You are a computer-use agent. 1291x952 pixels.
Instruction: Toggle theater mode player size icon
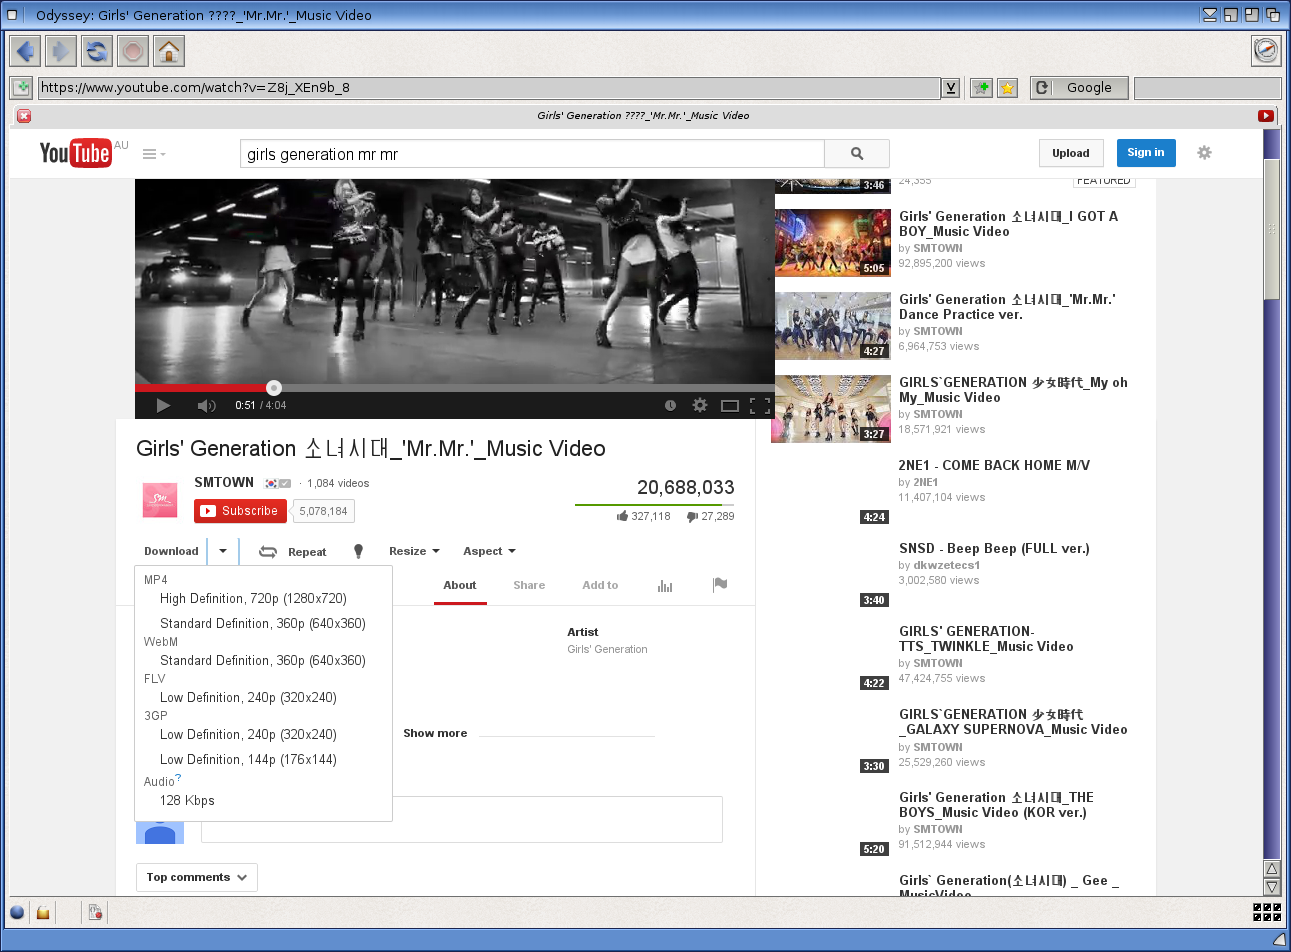click(x=730, y=405)
